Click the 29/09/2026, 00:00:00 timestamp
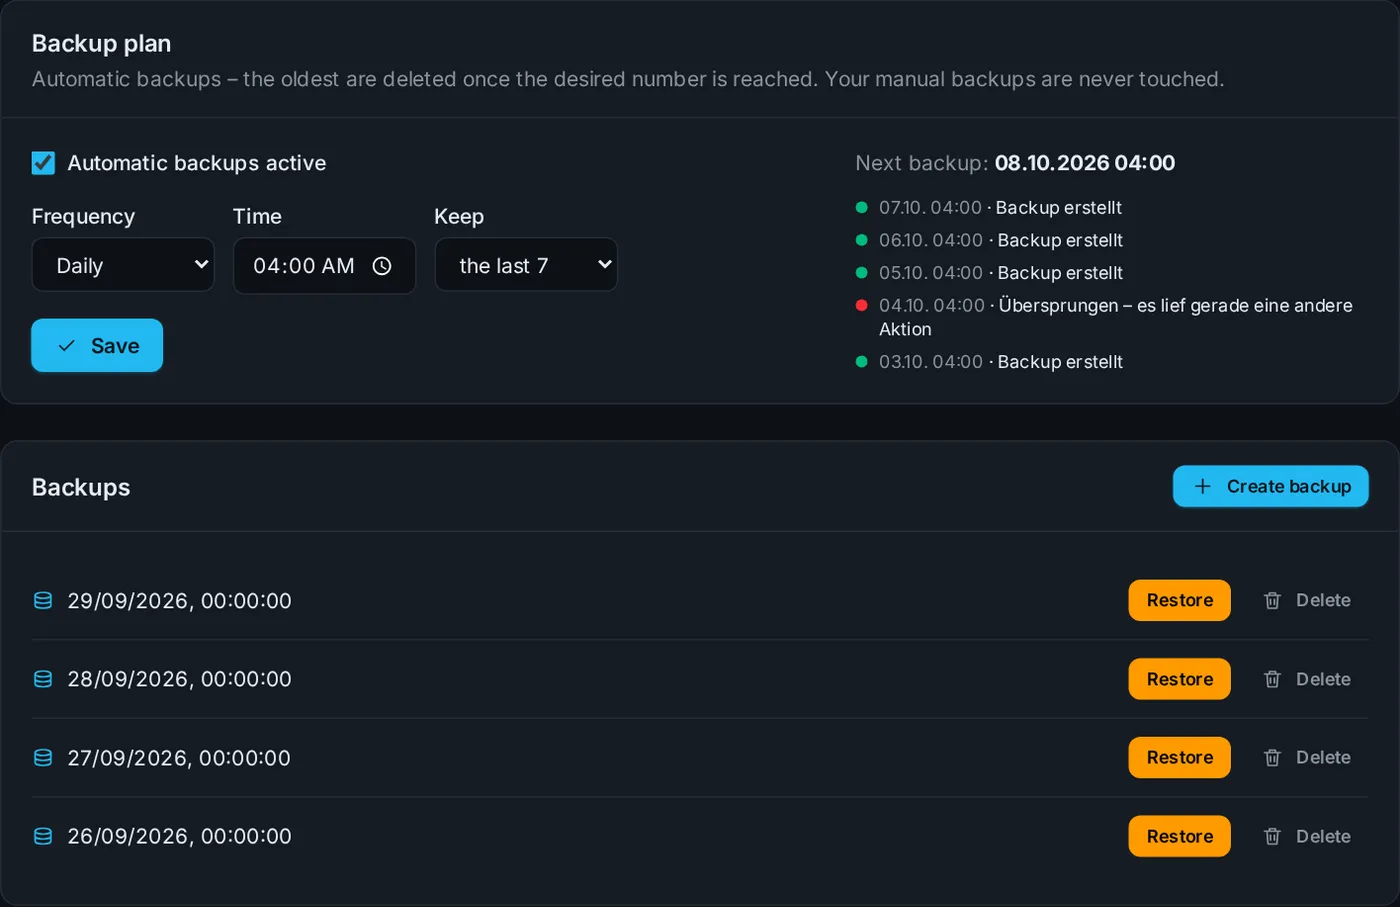 [x=179, y=600]
